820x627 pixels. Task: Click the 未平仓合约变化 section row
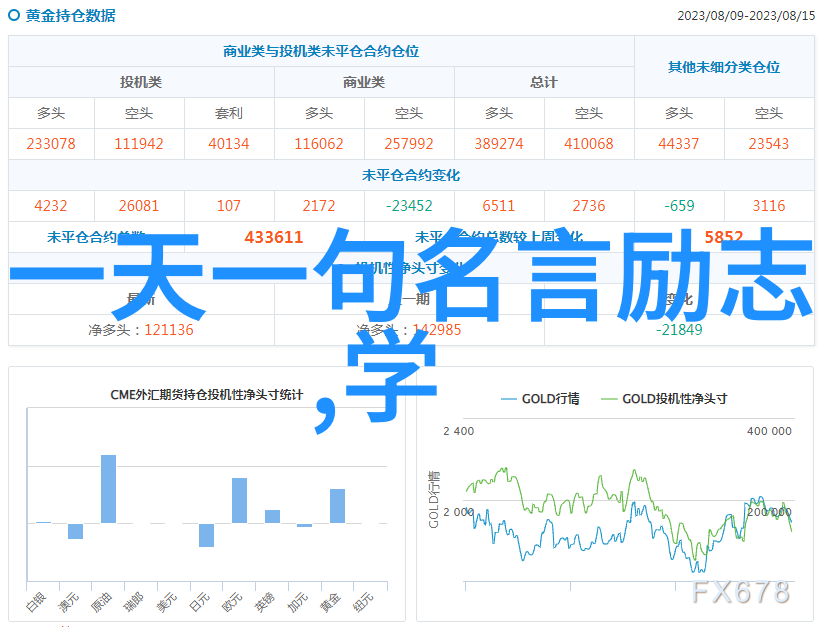[411, 175]
